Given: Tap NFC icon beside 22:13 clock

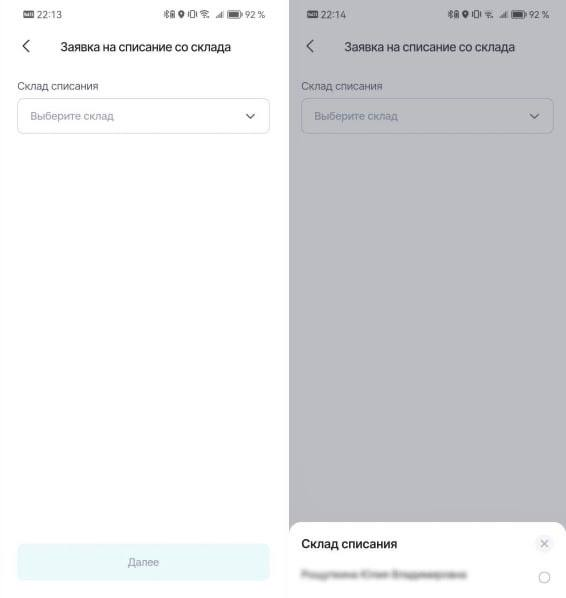Looking at the screenshot, I should (x=29, y=14).
